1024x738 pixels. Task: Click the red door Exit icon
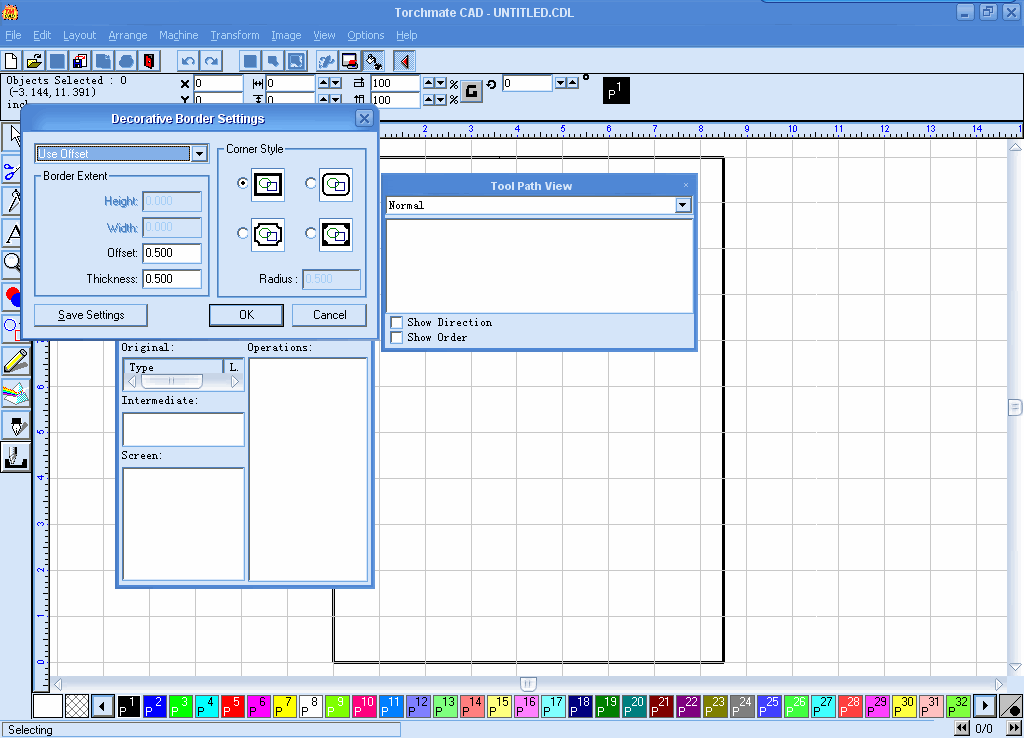[149, 61]
